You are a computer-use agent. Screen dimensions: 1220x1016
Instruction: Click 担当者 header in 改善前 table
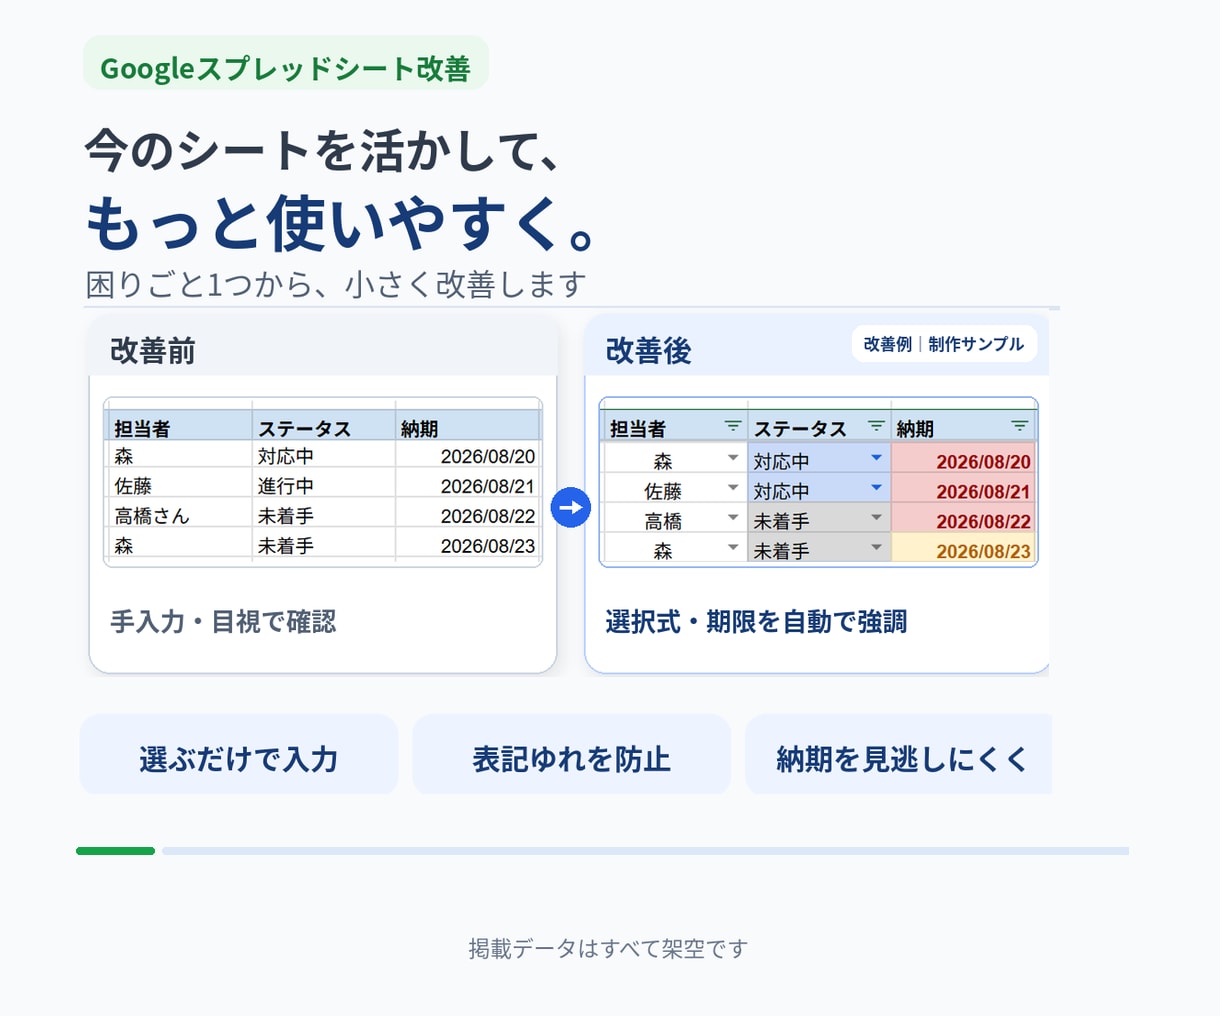[178, 427]
